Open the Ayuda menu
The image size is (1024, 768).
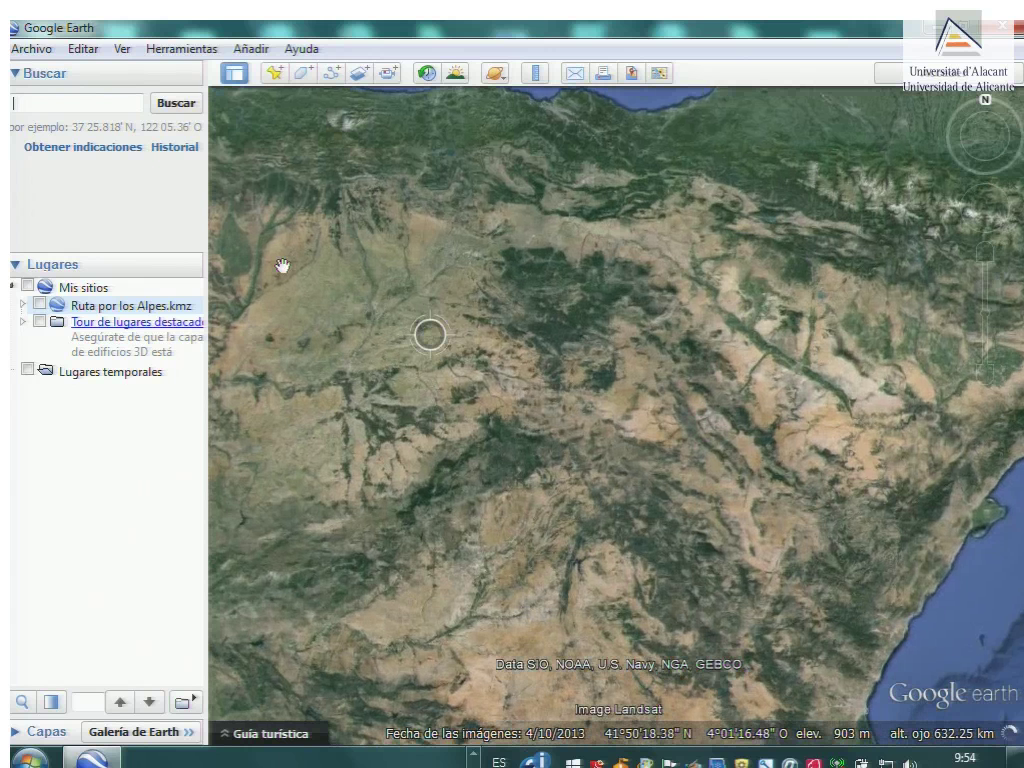pos(302,49)
